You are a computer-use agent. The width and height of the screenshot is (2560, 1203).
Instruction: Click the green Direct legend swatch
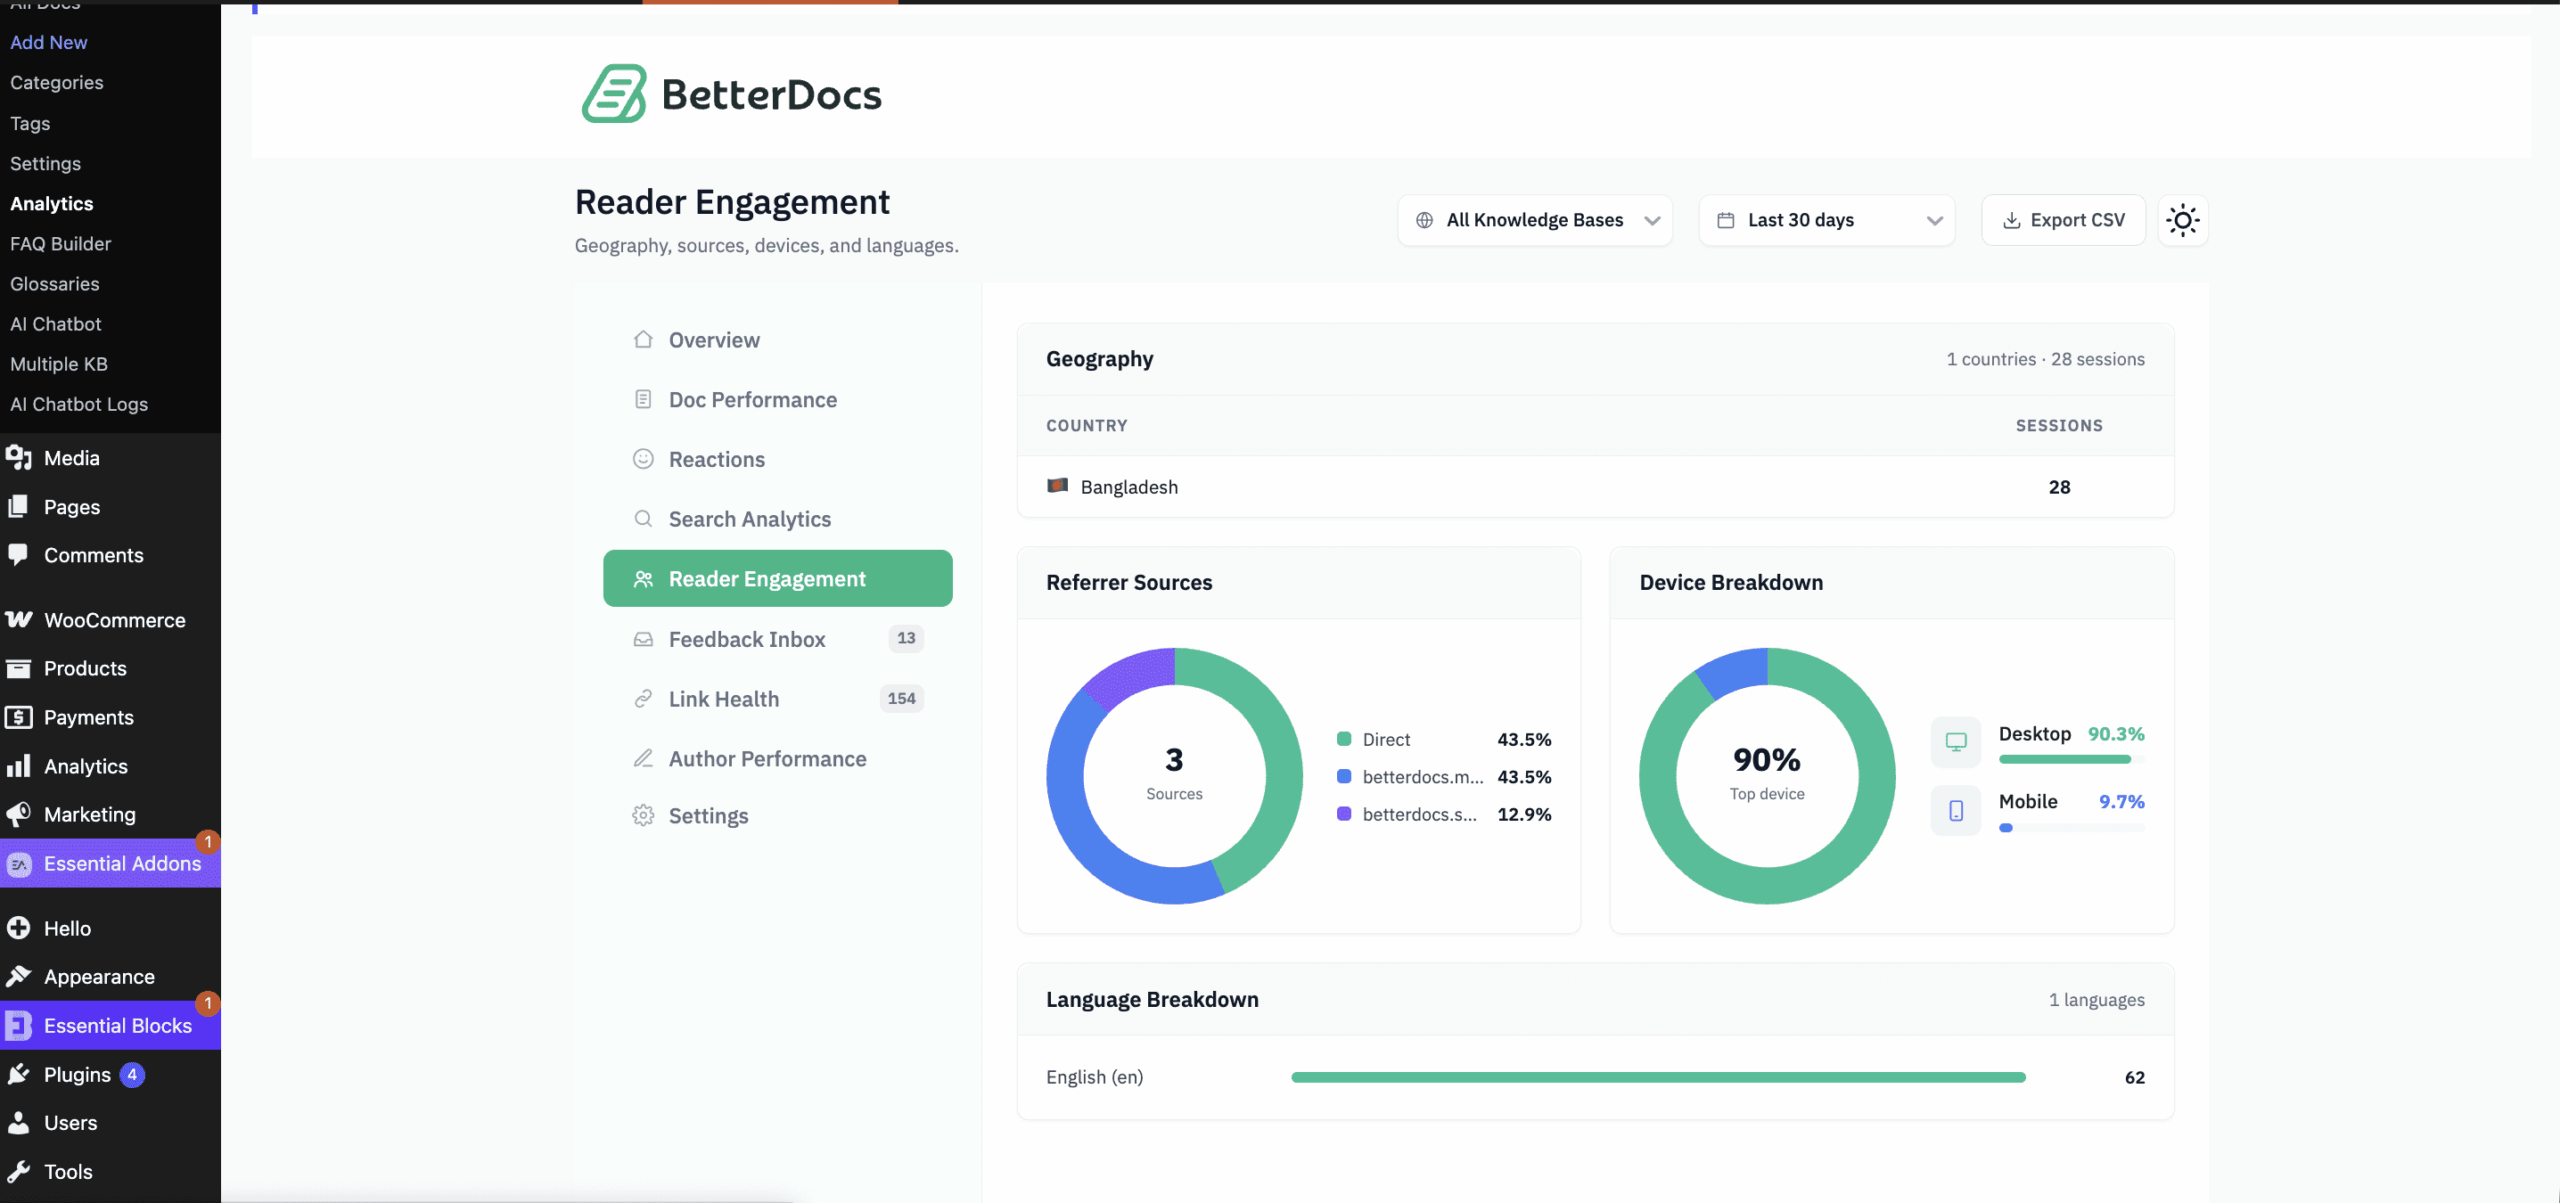coord(1344,739)
